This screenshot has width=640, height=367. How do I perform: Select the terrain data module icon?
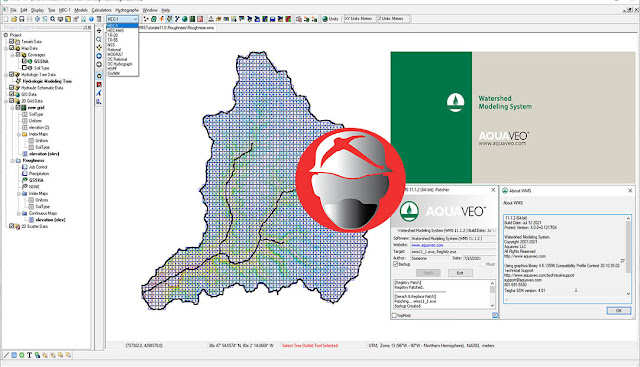tap(146, 19)
